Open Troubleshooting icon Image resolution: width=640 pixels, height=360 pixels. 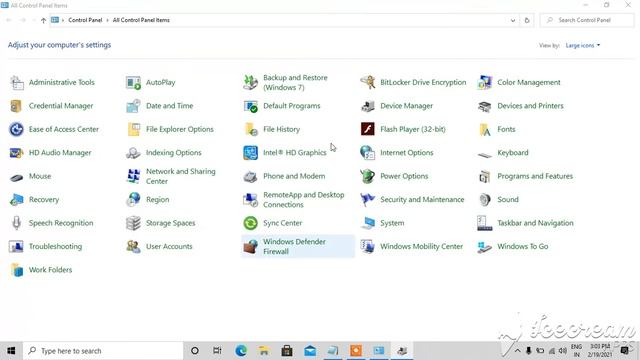pyautogui.click(x=17, y=247)
